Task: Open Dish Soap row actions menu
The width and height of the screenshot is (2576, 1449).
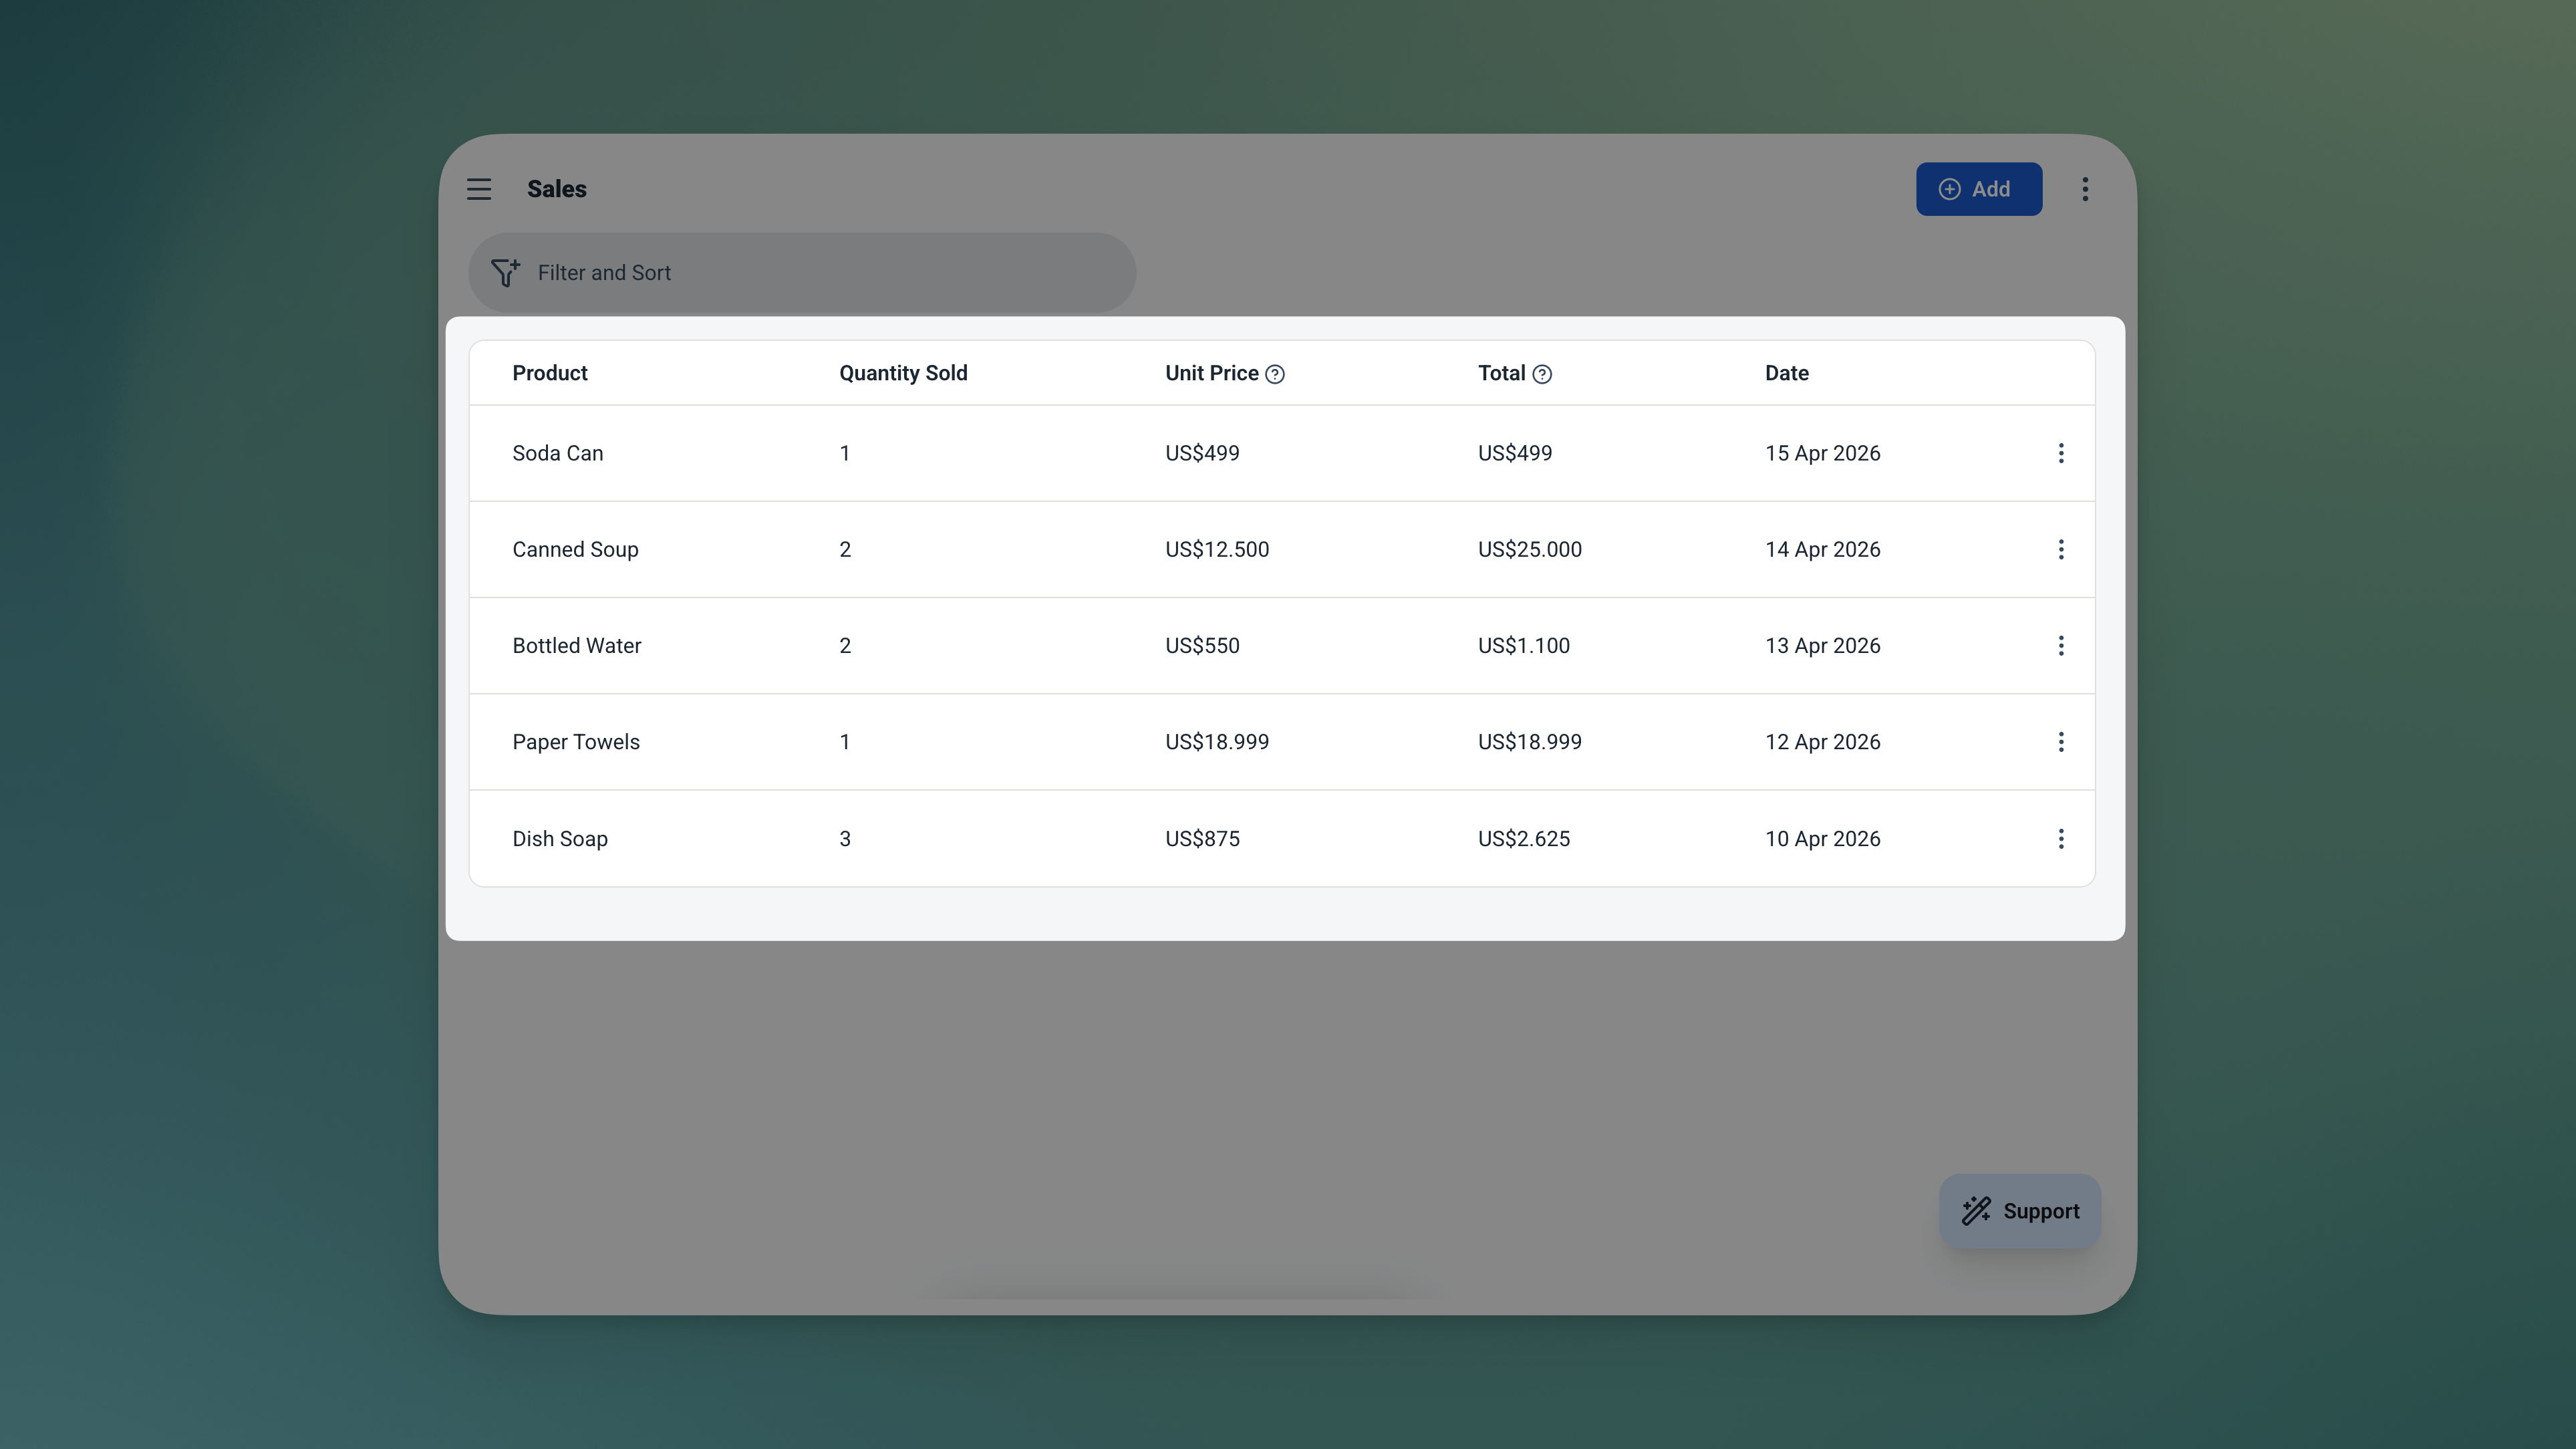Action: (x=2061, y=838)
